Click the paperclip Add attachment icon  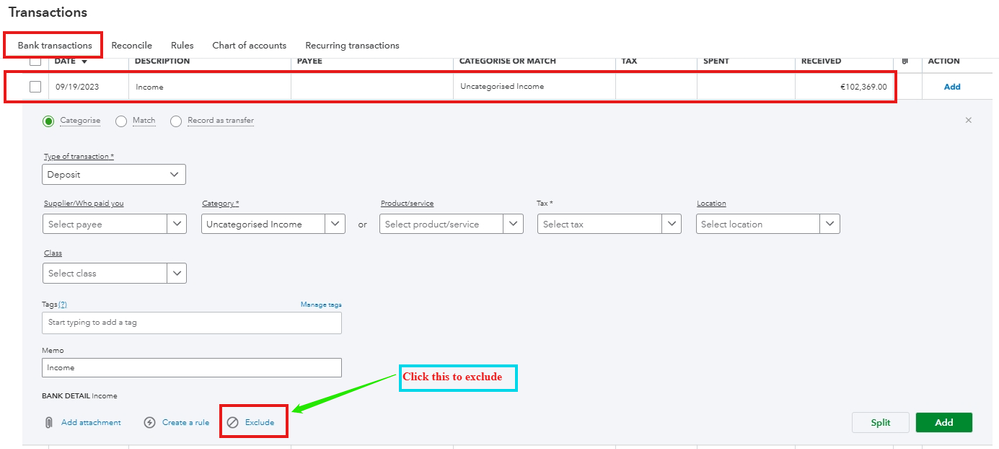(48, 422)
